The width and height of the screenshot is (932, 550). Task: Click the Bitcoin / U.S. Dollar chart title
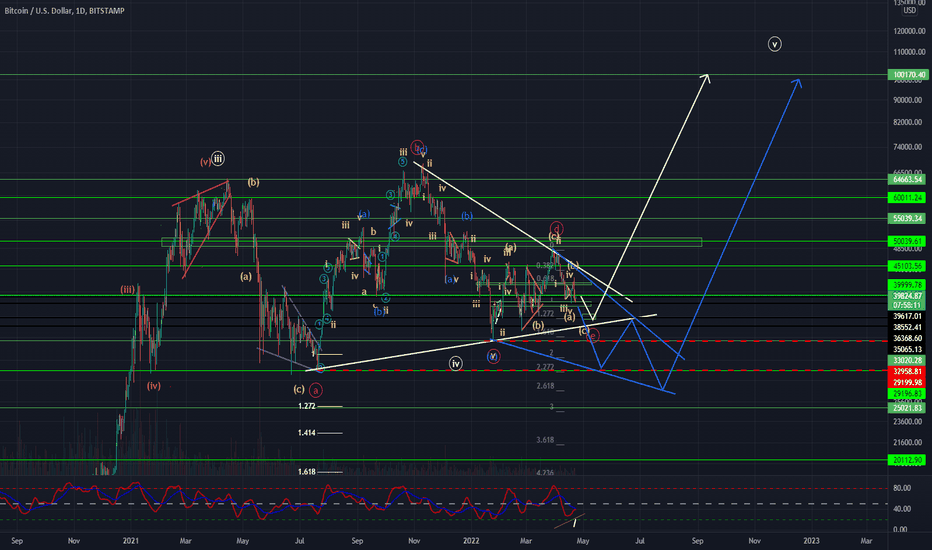click(64, 11)
